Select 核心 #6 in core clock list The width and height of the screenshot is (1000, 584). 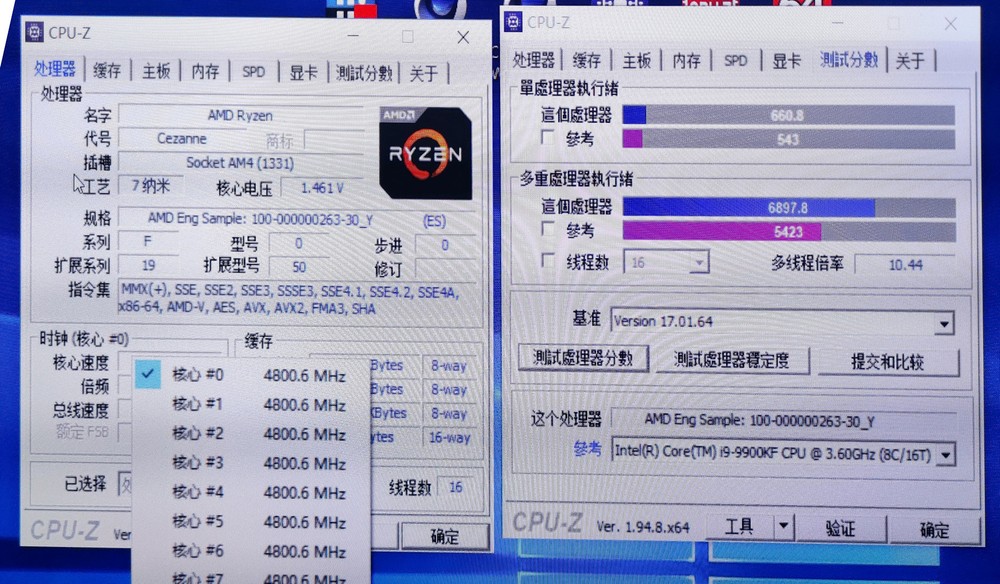(251, 551)
